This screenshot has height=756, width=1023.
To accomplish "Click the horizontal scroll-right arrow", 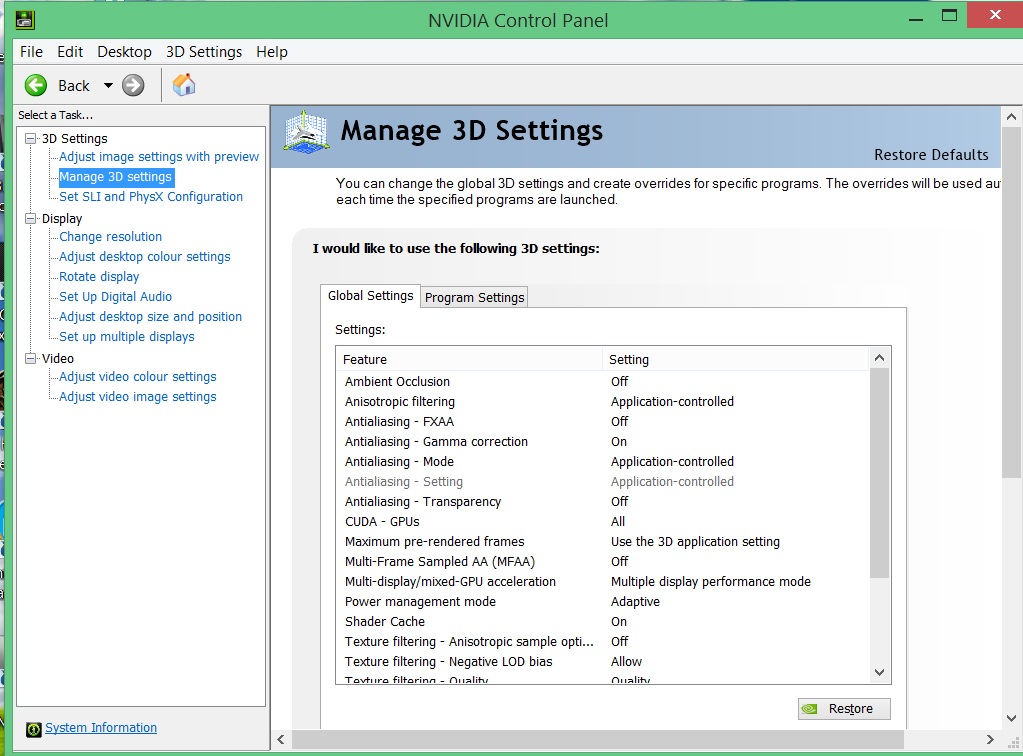I will pos(990,740).
